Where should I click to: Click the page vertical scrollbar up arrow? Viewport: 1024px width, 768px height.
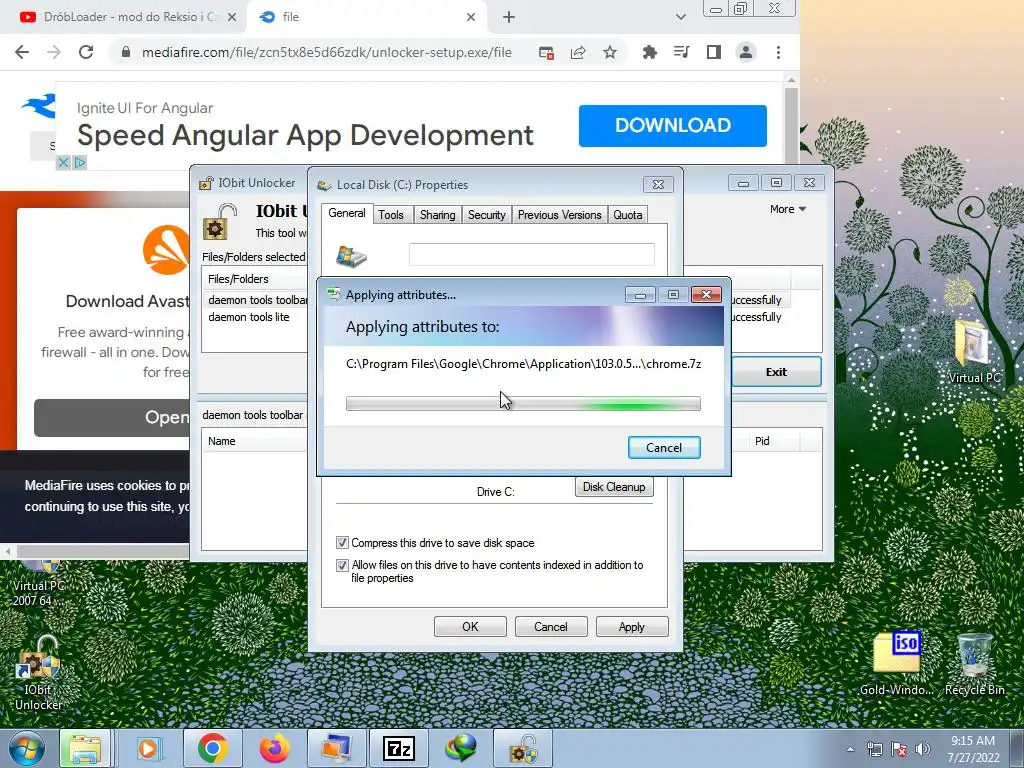click(x=791, y=80)
